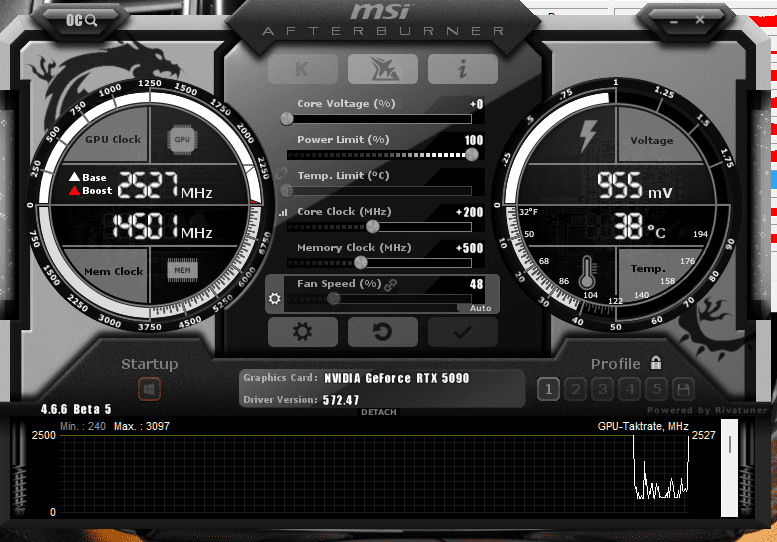Click the Power Limit 100 value field
The image size is (777, 542).
[474, 140]
